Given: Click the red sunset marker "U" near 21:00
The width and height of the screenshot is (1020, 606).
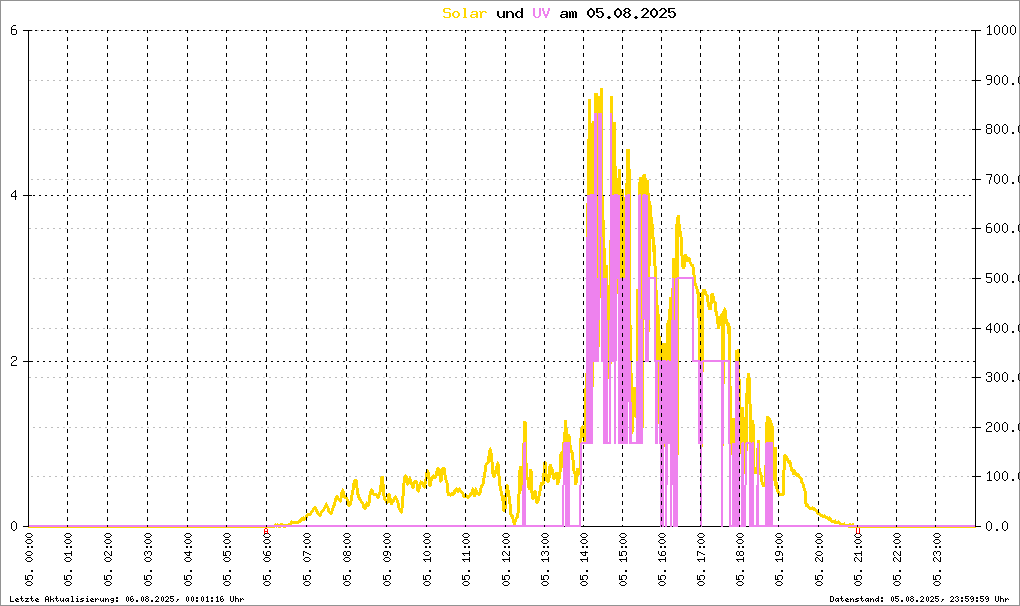Looking at the screenshot, I should click(857, 531).
